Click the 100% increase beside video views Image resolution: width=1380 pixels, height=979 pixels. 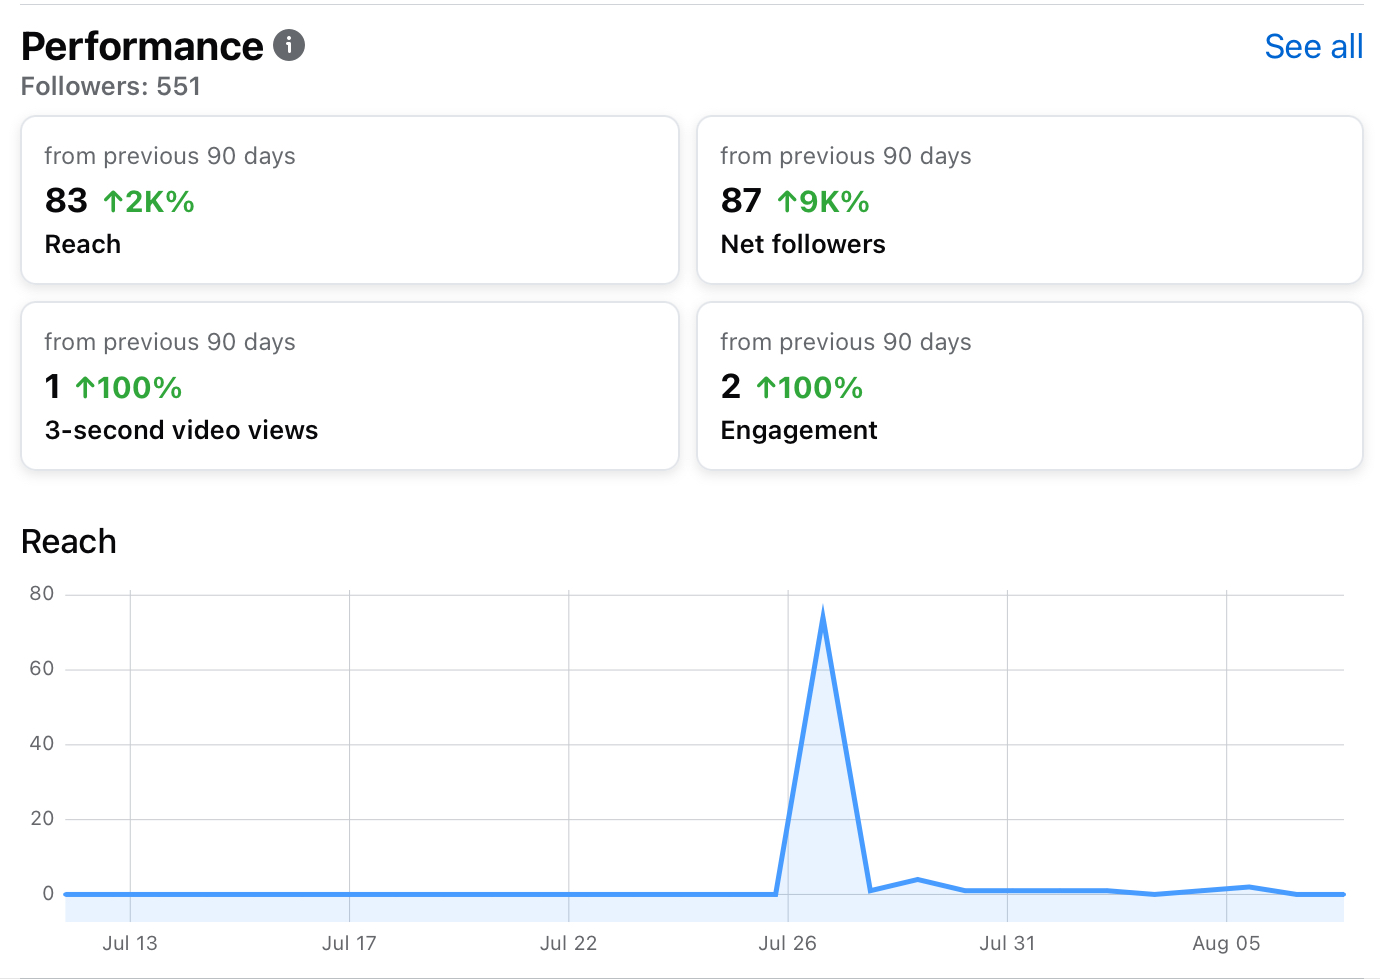coord(128,388)
